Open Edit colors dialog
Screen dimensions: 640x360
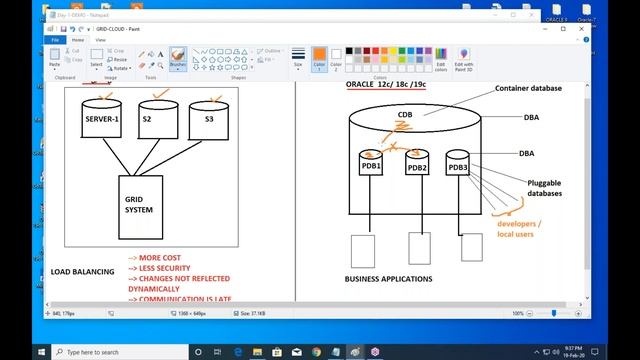point(441,60)
